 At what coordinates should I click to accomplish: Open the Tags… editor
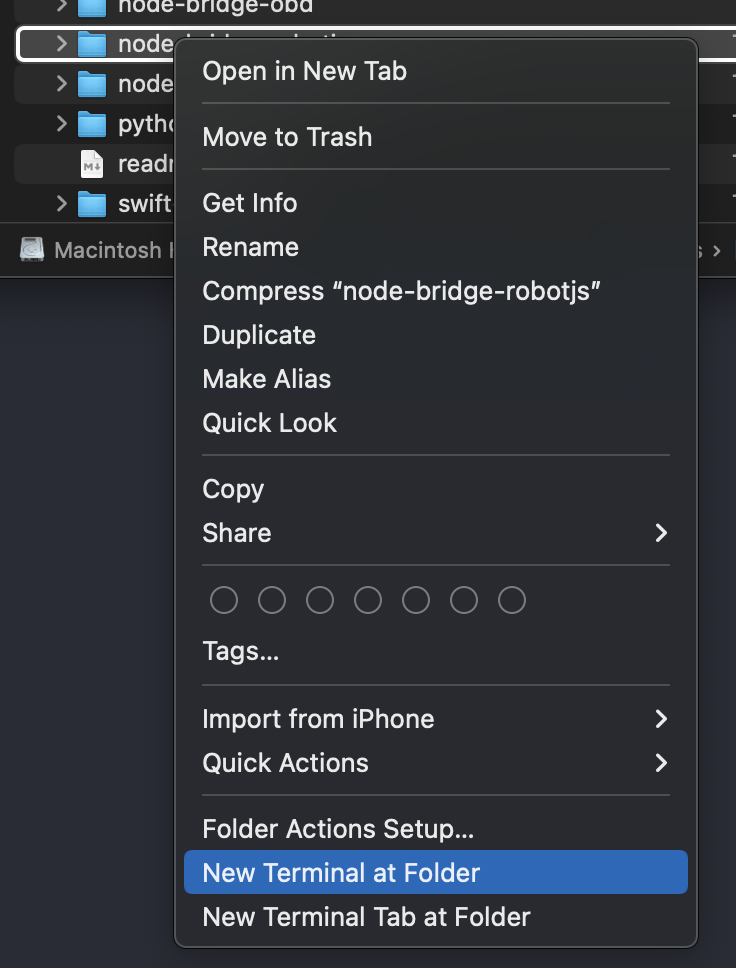coord(240,653)
